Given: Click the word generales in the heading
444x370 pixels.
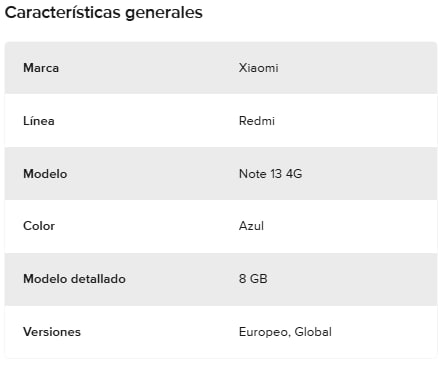Looking at the screenshot, I should tap(164, 13).
